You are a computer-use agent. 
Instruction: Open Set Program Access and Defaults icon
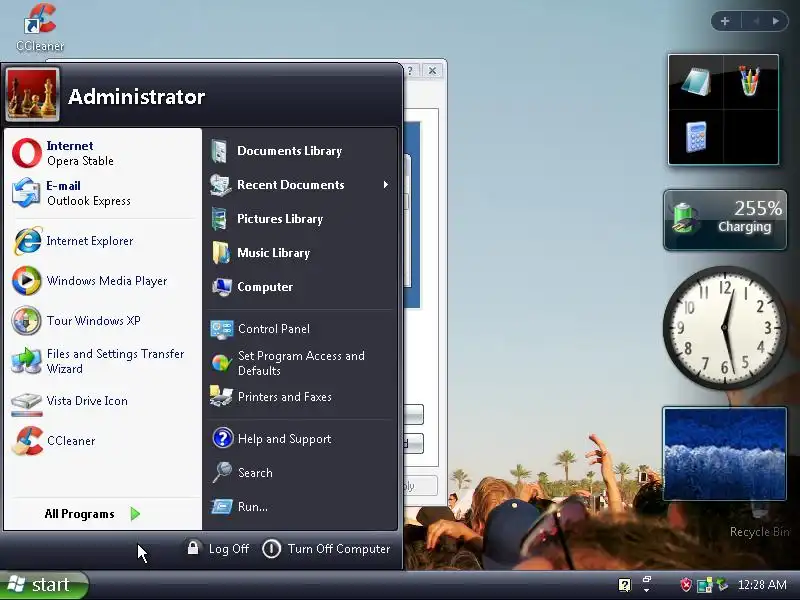(222, 363)
